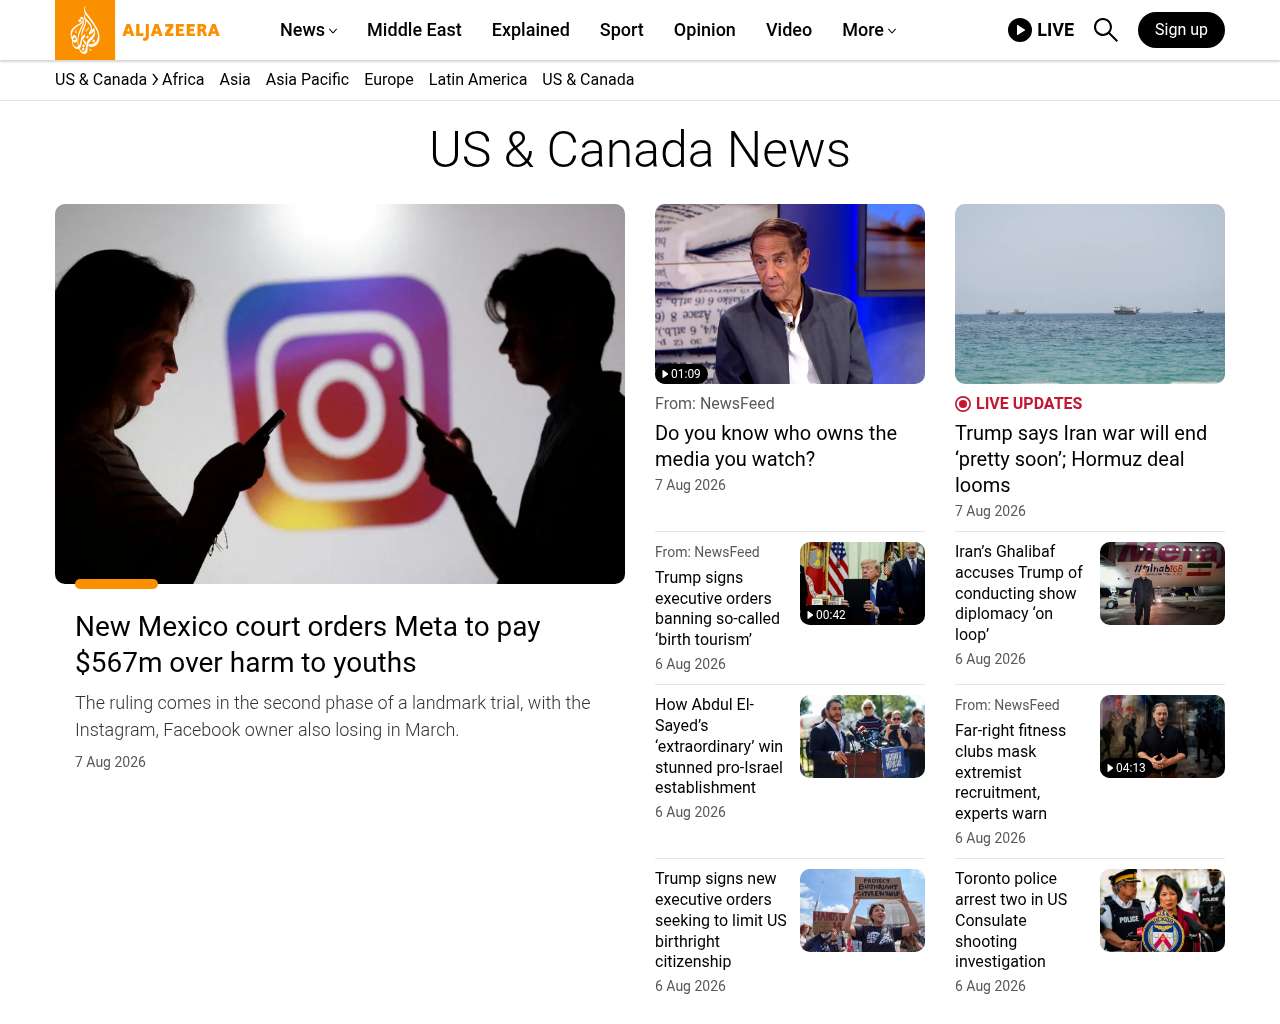Screen dimensions: 1280x1024
Task: Click the red LIVE UPDATES indicator
Action: tap(1019, 404)
